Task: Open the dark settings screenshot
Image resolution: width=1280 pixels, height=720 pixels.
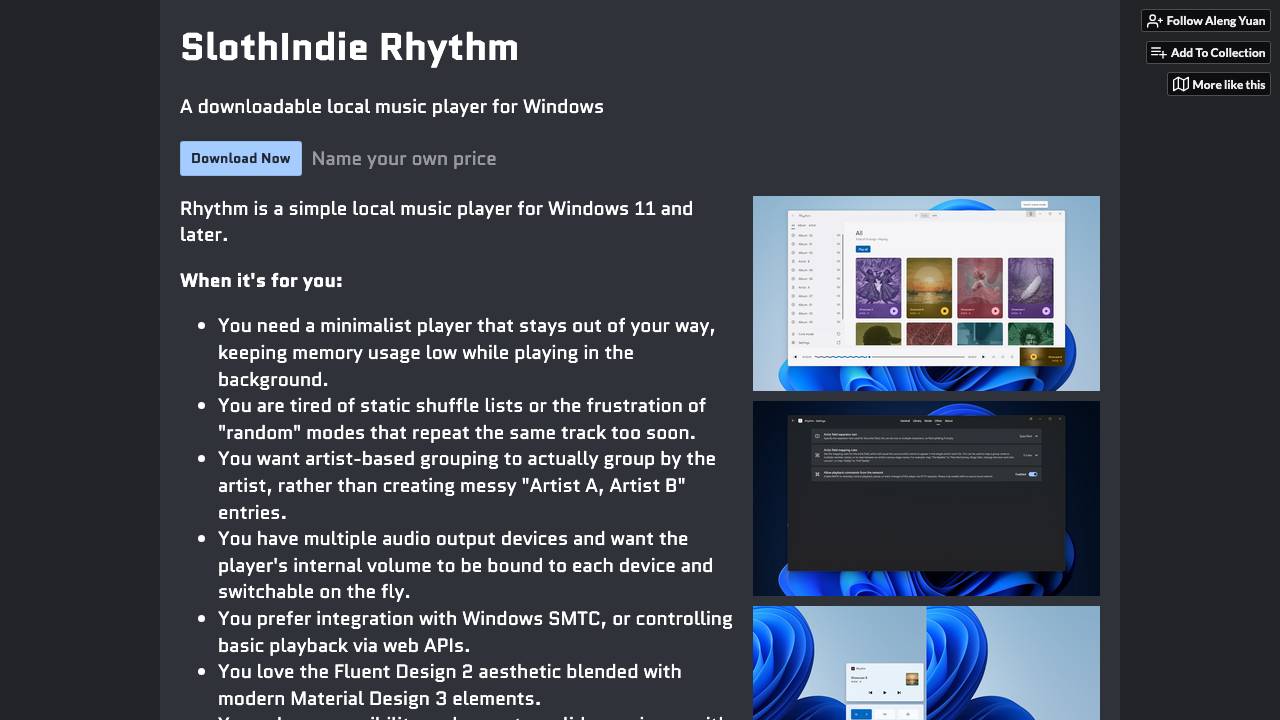Action: (926, 498)
